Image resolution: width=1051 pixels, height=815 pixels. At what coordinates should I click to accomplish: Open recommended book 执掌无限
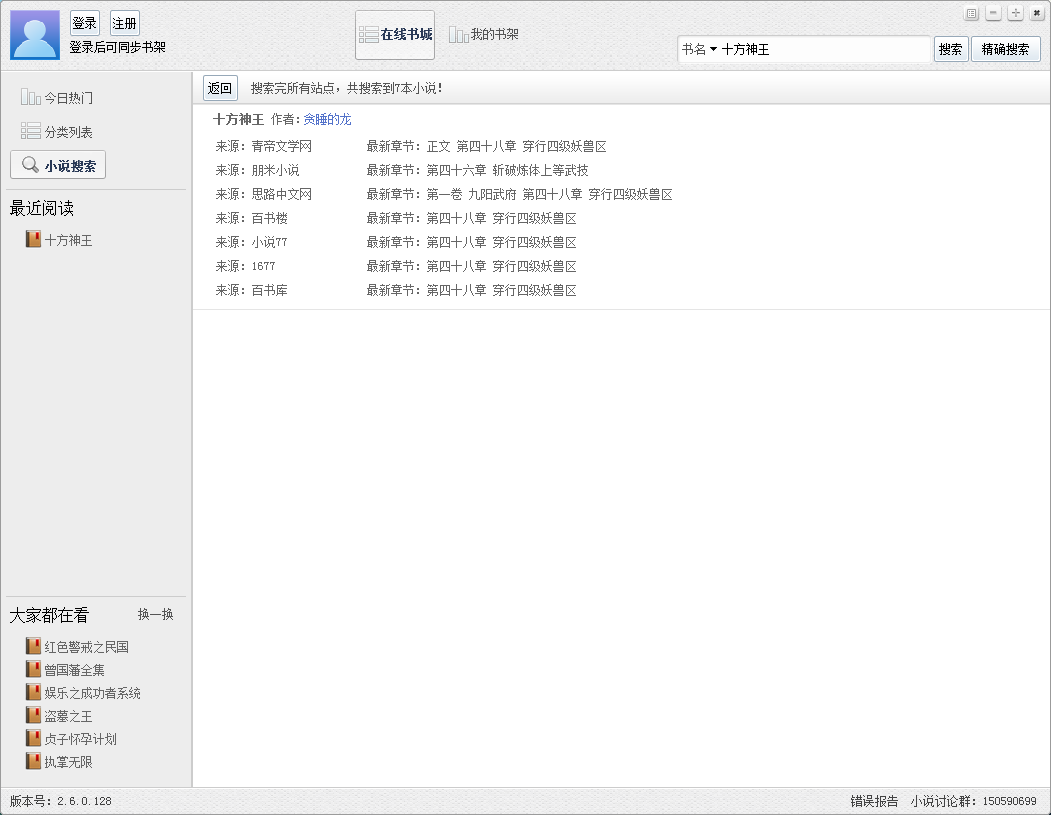pyautogui.click(x=68, y=762)
